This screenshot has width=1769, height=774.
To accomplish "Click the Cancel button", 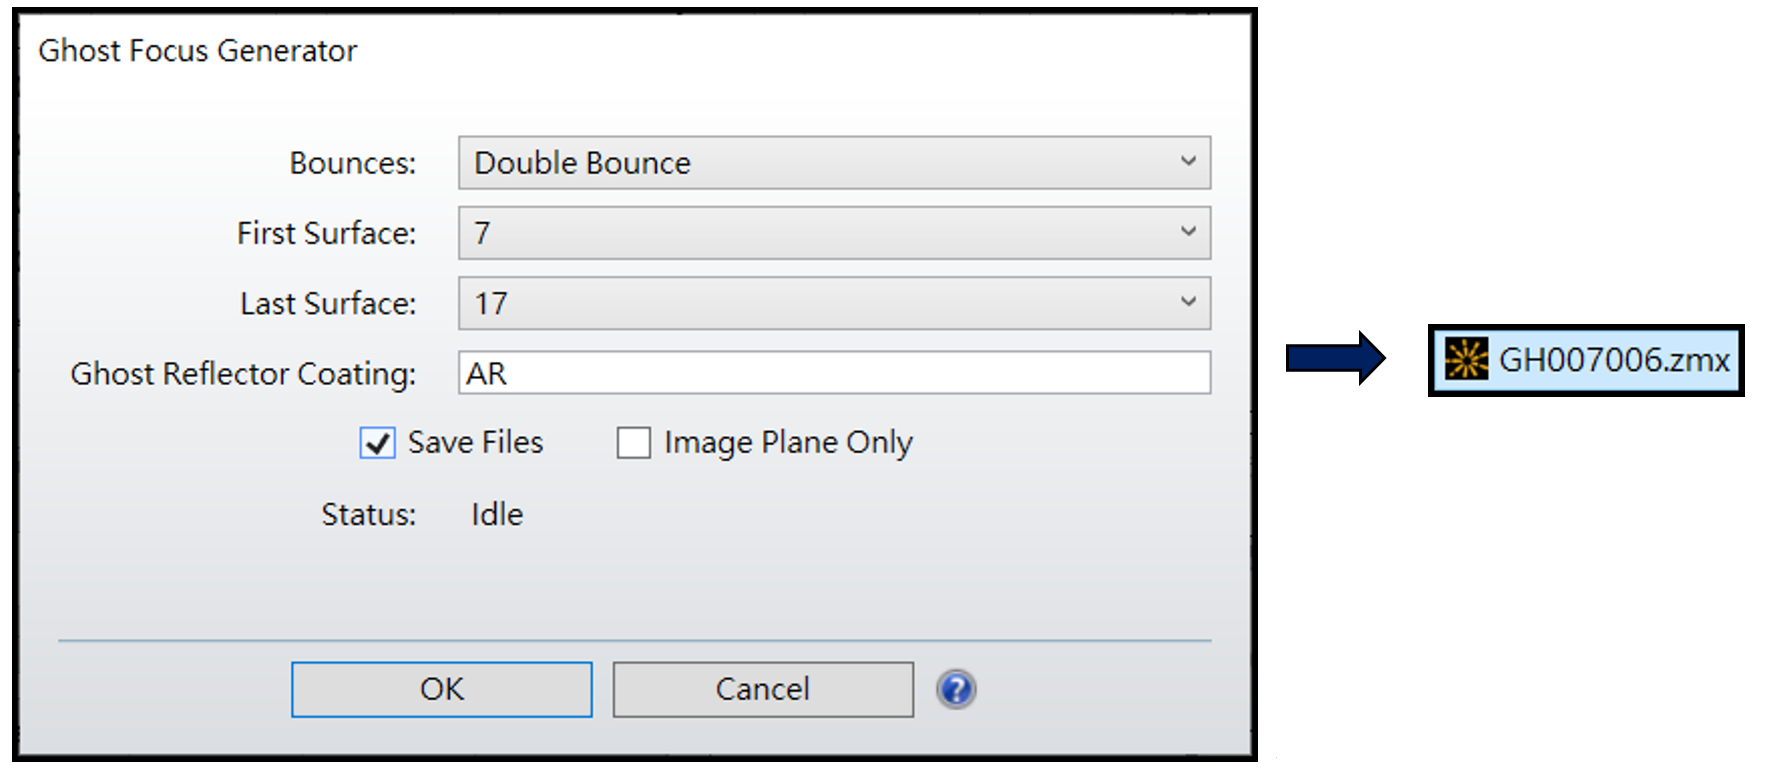I will pos(763,689).
